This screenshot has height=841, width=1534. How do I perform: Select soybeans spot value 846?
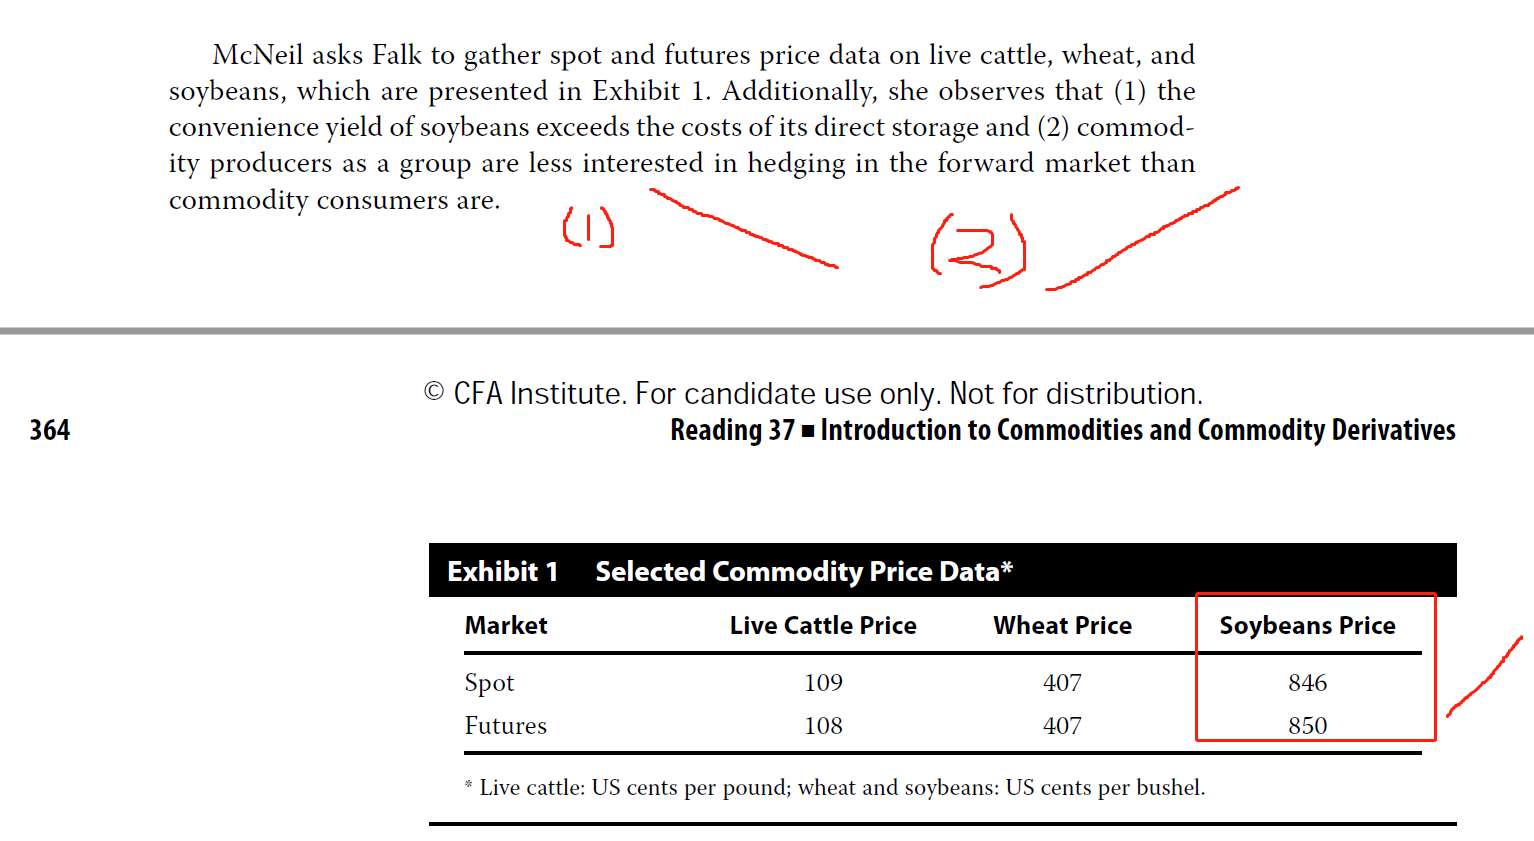[1307, 682]
